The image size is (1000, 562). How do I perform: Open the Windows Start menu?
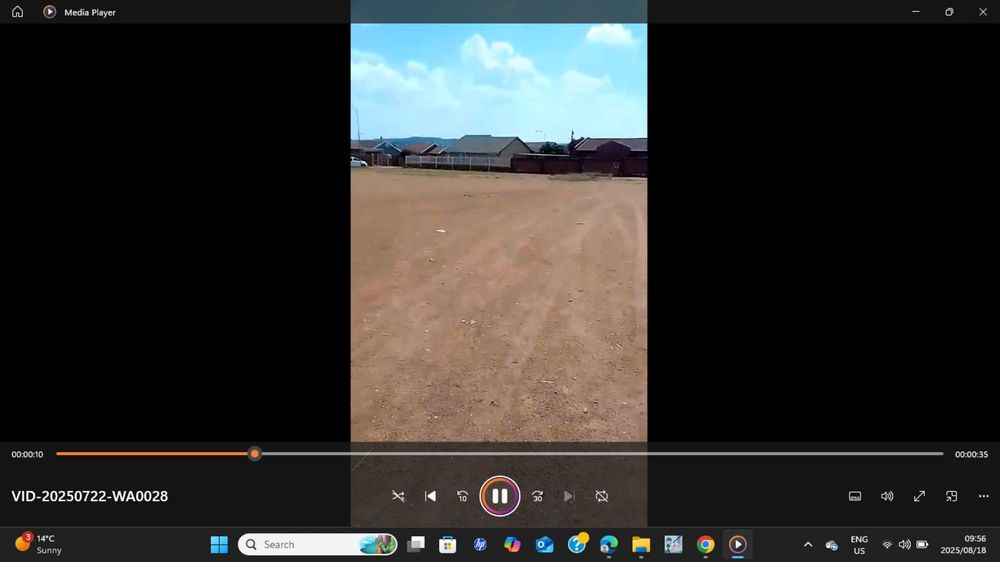coord(219,545)
